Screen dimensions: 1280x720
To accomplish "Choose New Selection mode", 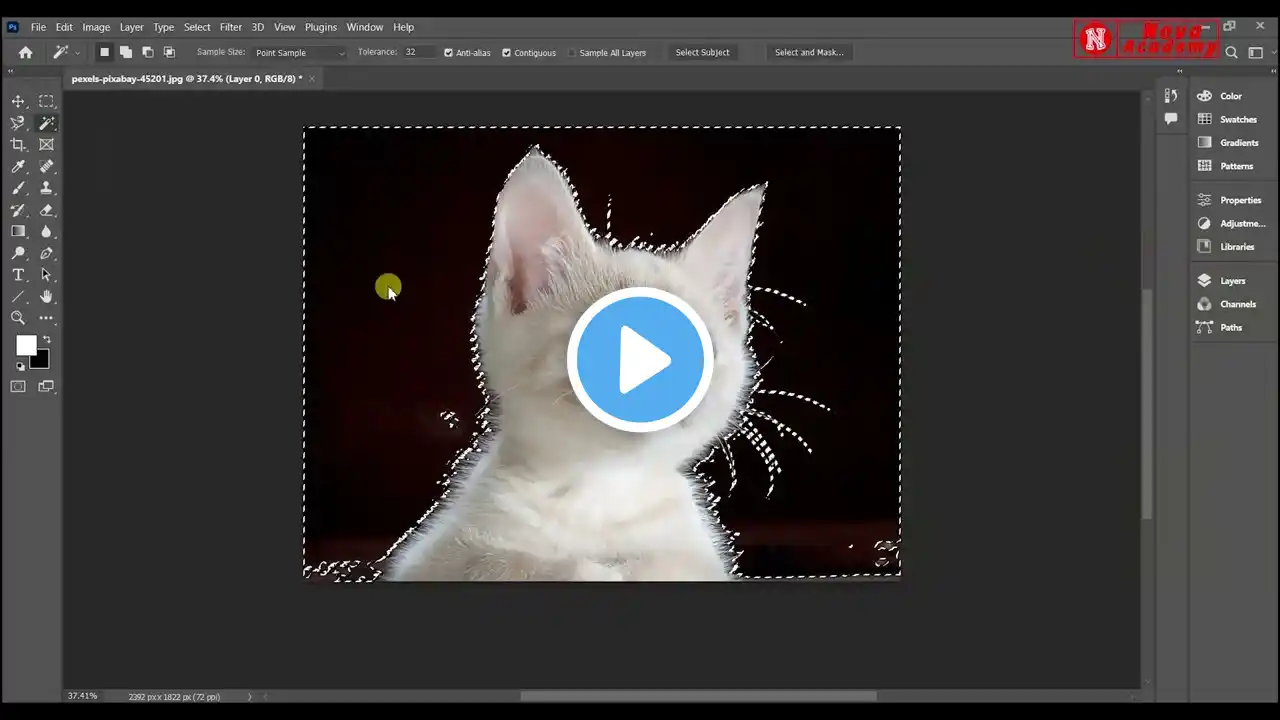I will (104, 52).
